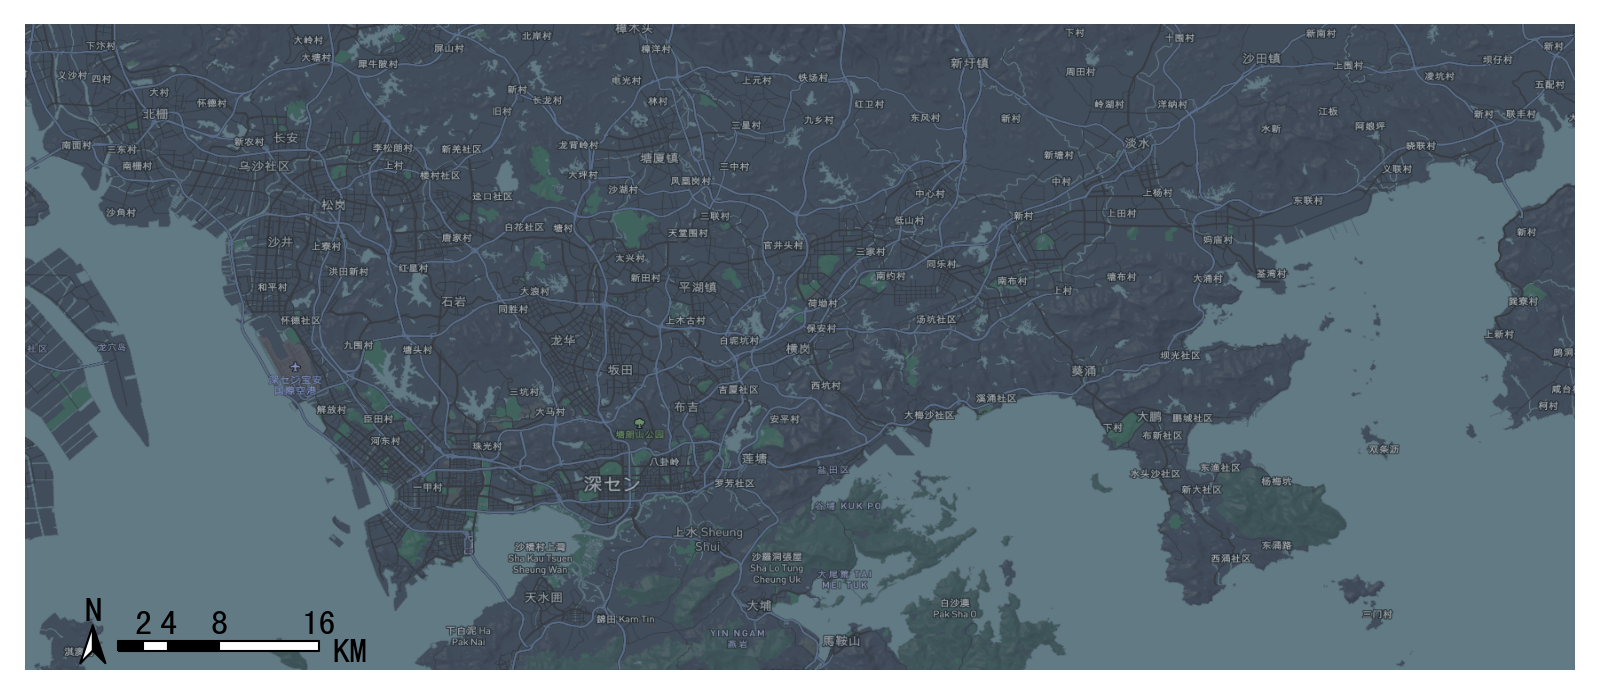This screenshot has height=695, width=1599.
Task: Click the 横岗 label
Action: (798, 349)
